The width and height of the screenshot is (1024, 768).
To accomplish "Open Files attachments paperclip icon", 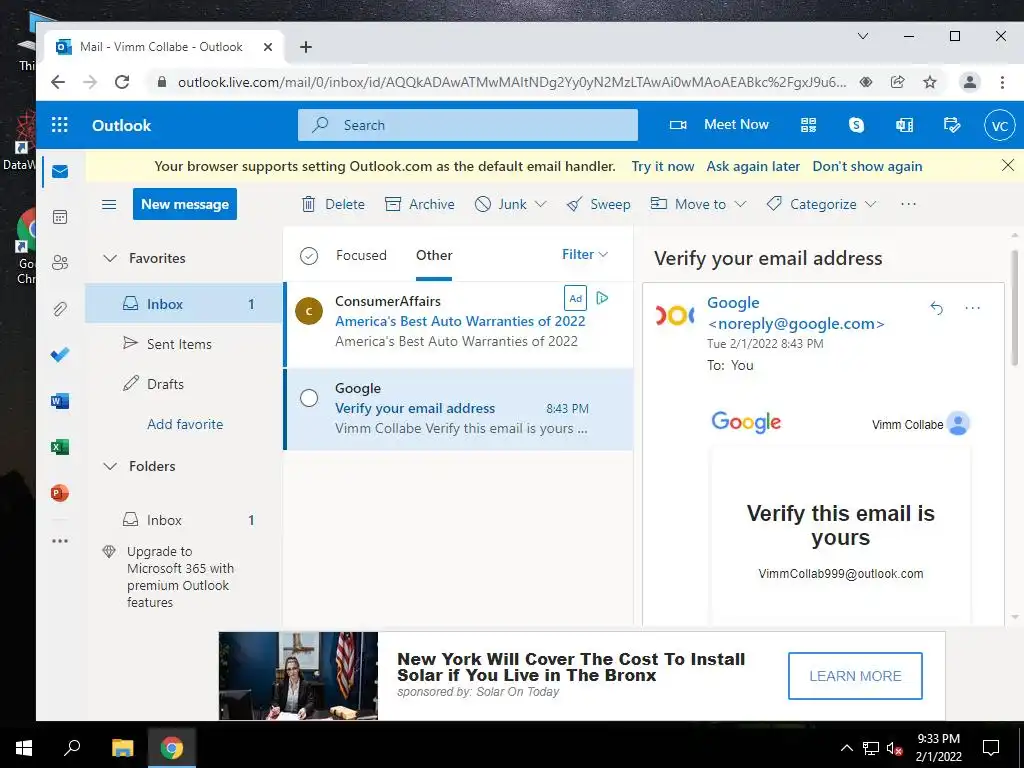I will coord(60,308).
